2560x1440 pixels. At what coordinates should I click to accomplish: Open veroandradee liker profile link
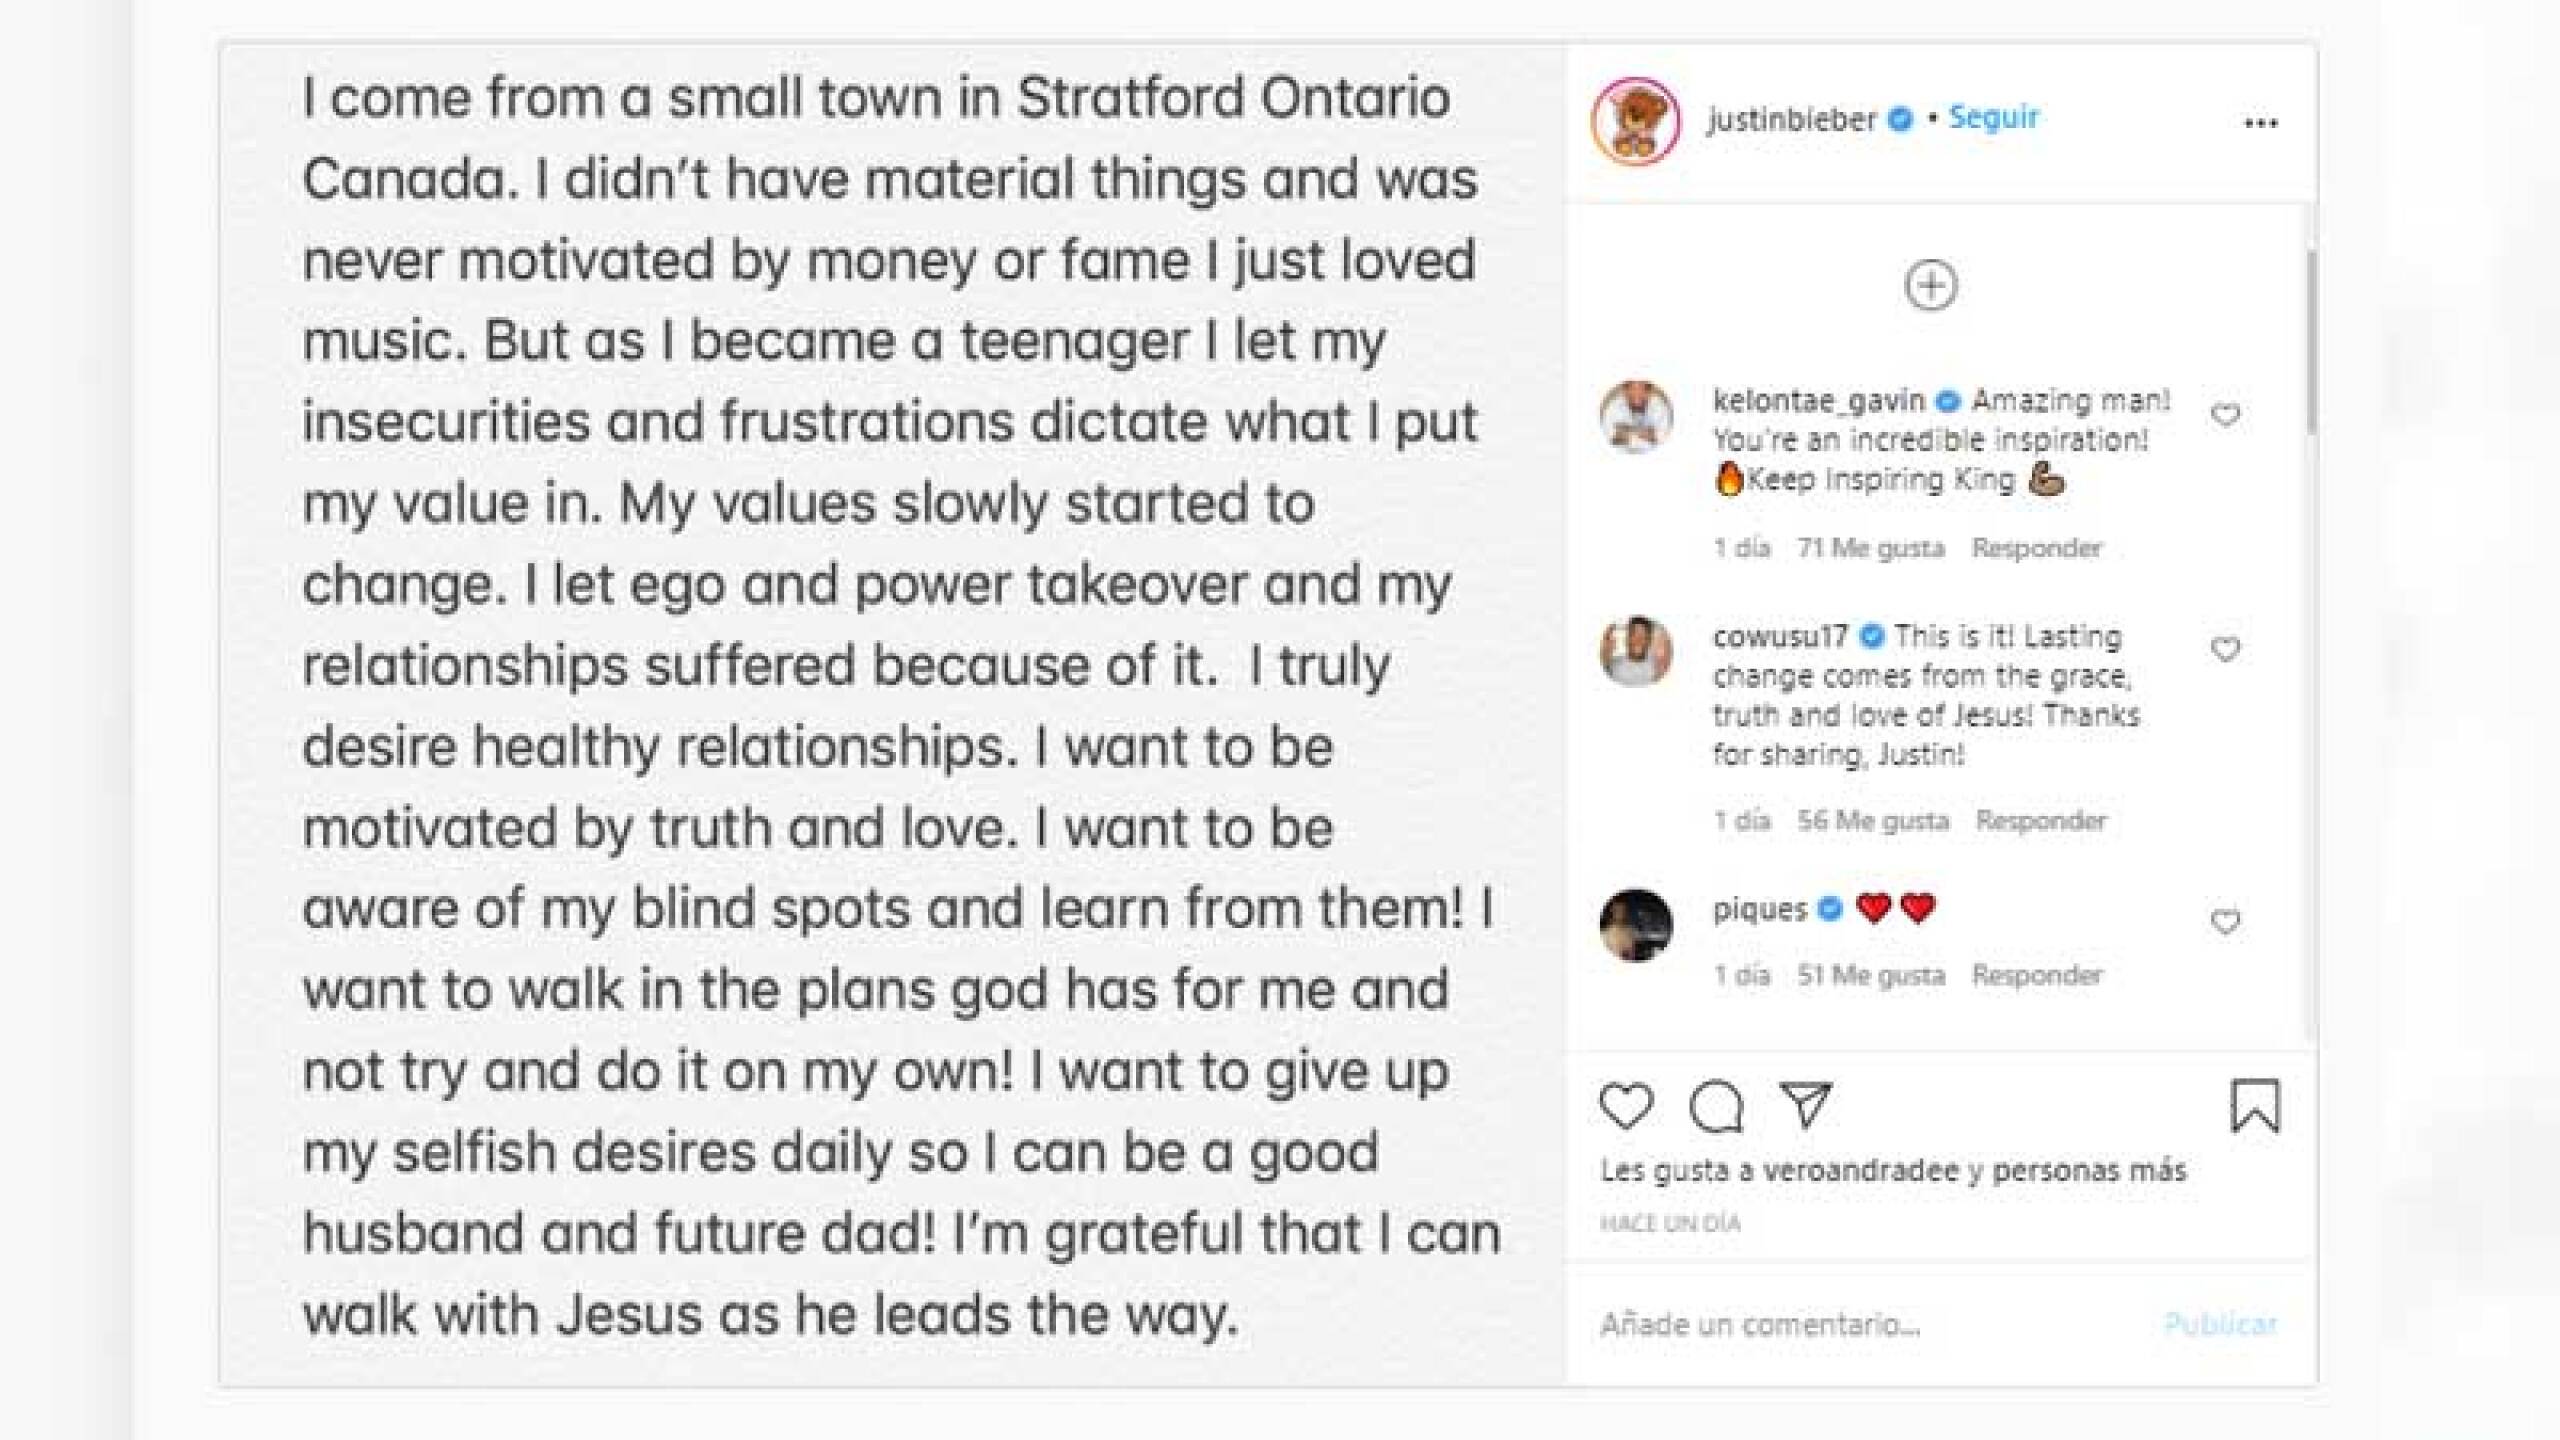coord(1860,1171)
